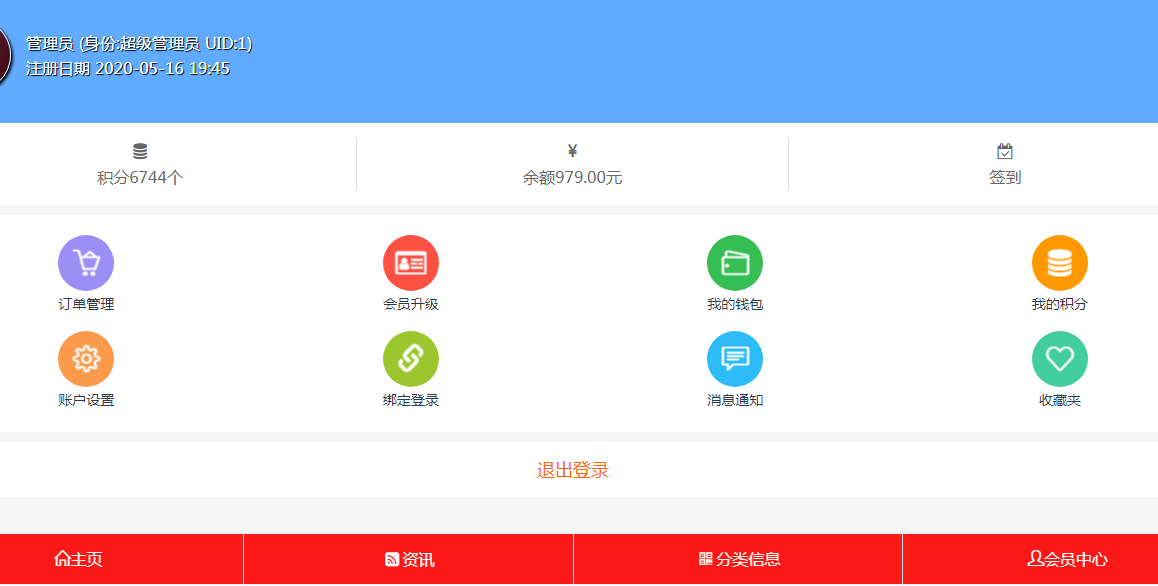Open the purple shopping cart order icon

(x=86, y=263)
